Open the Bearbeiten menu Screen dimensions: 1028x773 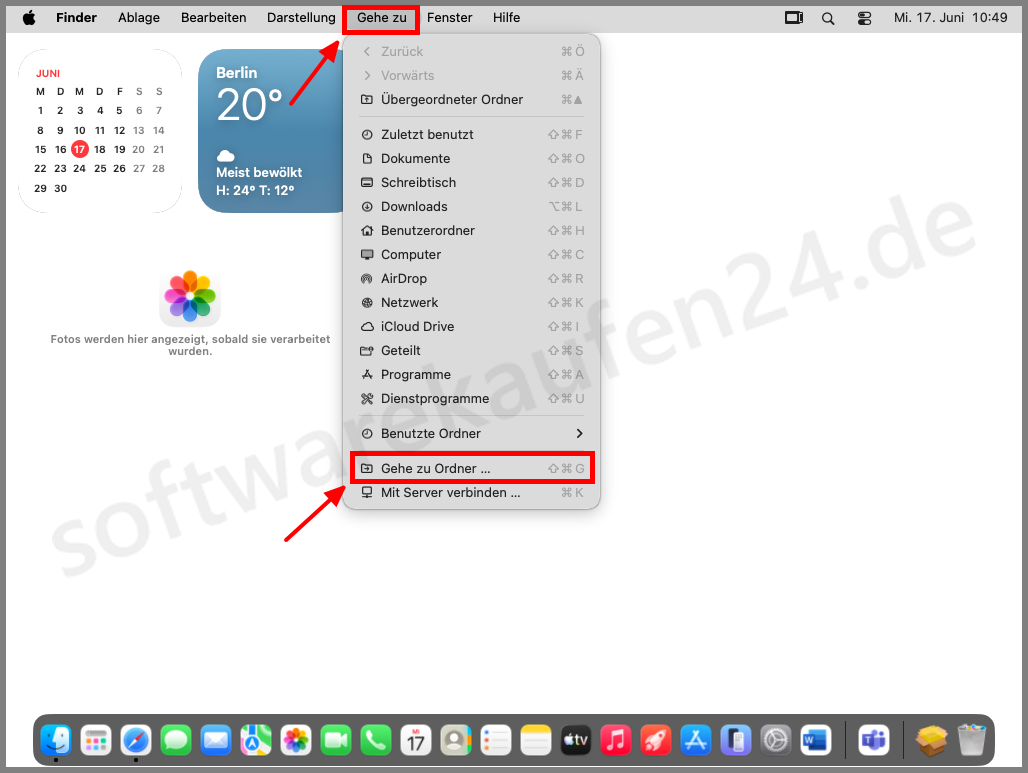(214, 18)
